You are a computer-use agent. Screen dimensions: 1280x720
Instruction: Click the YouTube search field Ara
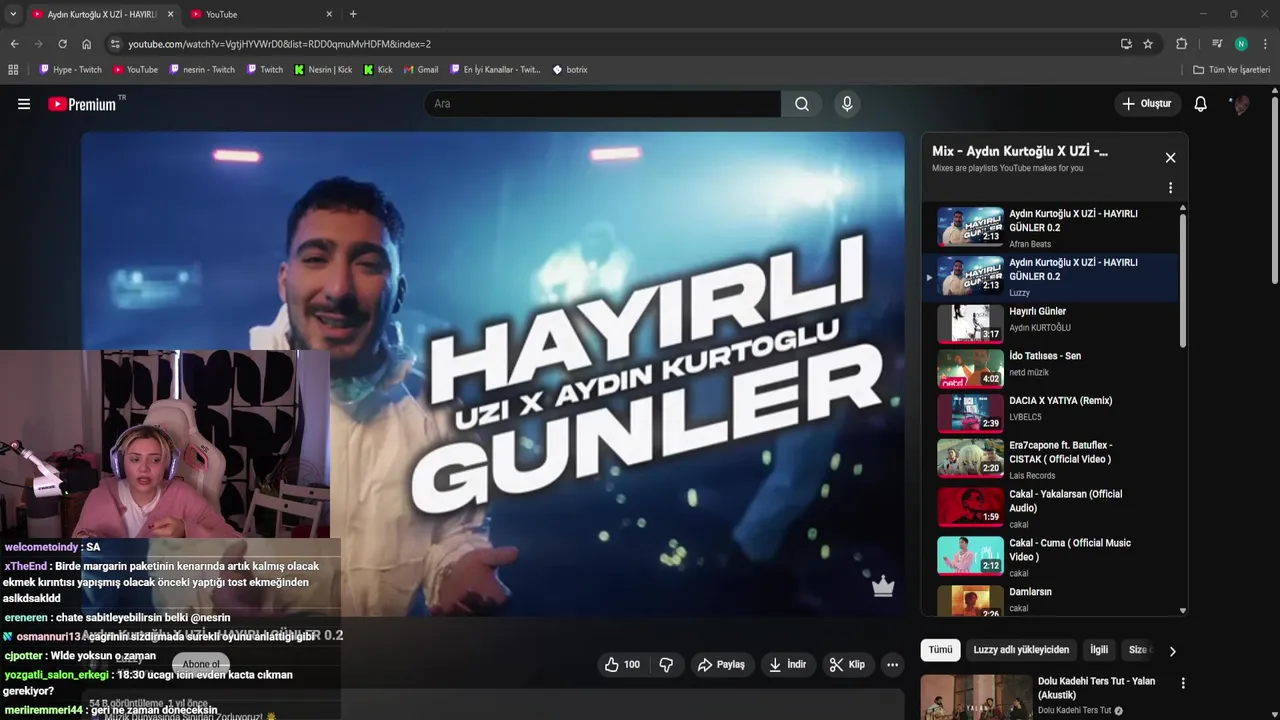coord(603,104)
